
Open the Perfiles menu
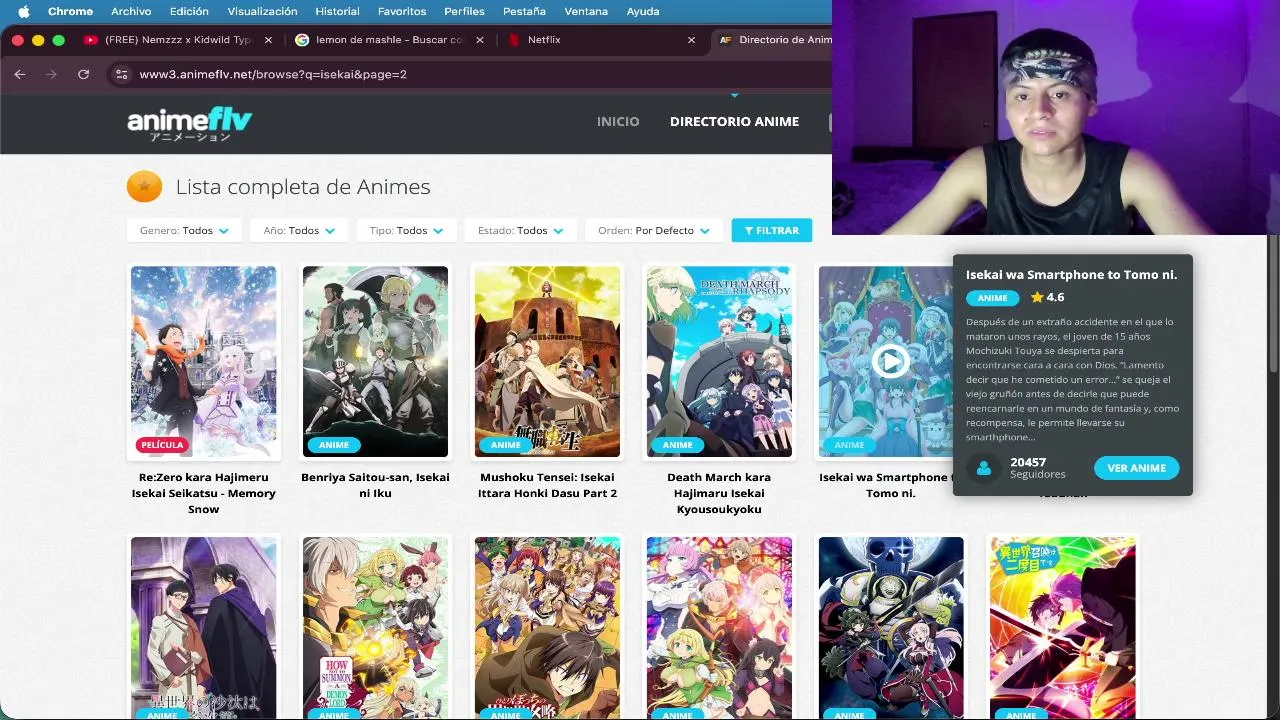click(x=464, y=11)
